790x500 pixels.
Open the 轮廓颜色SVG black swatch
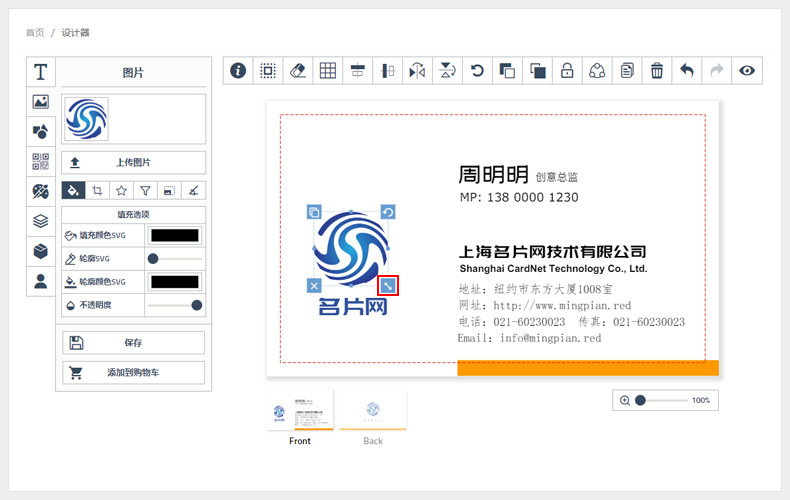click(x=175, y=282)
